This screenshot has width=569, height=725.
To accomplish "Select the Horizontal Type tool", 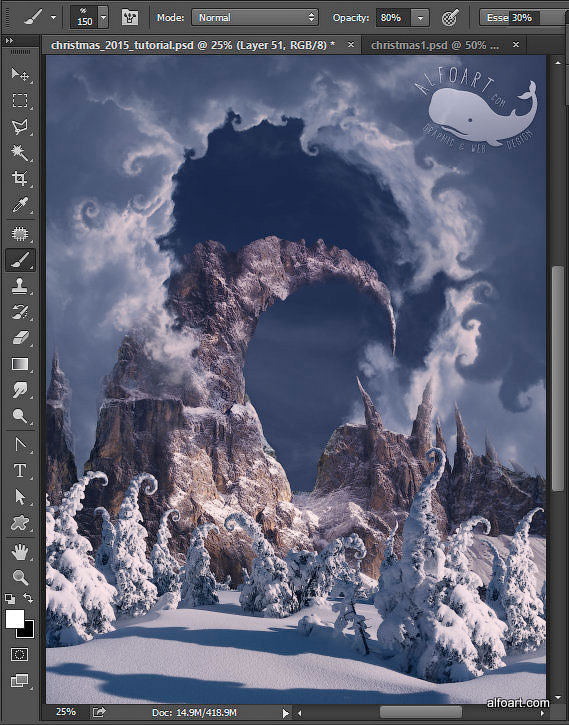I will coord(20,471).
